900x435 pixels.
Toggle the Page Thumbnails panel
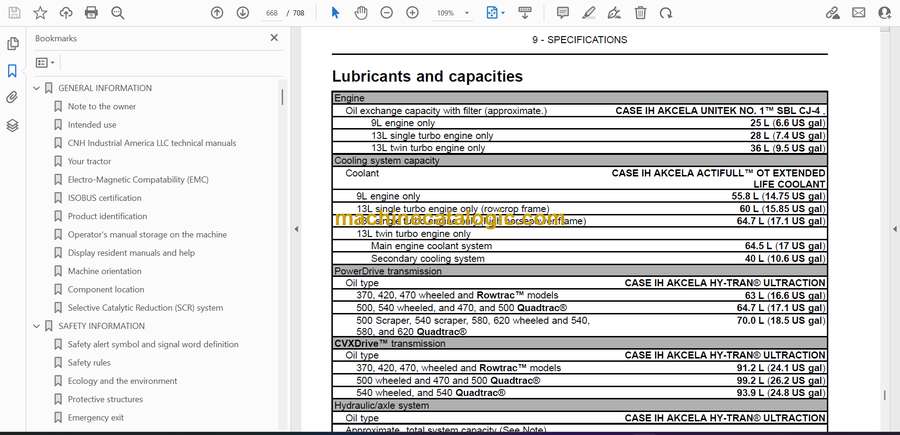[x=12, y=44]
